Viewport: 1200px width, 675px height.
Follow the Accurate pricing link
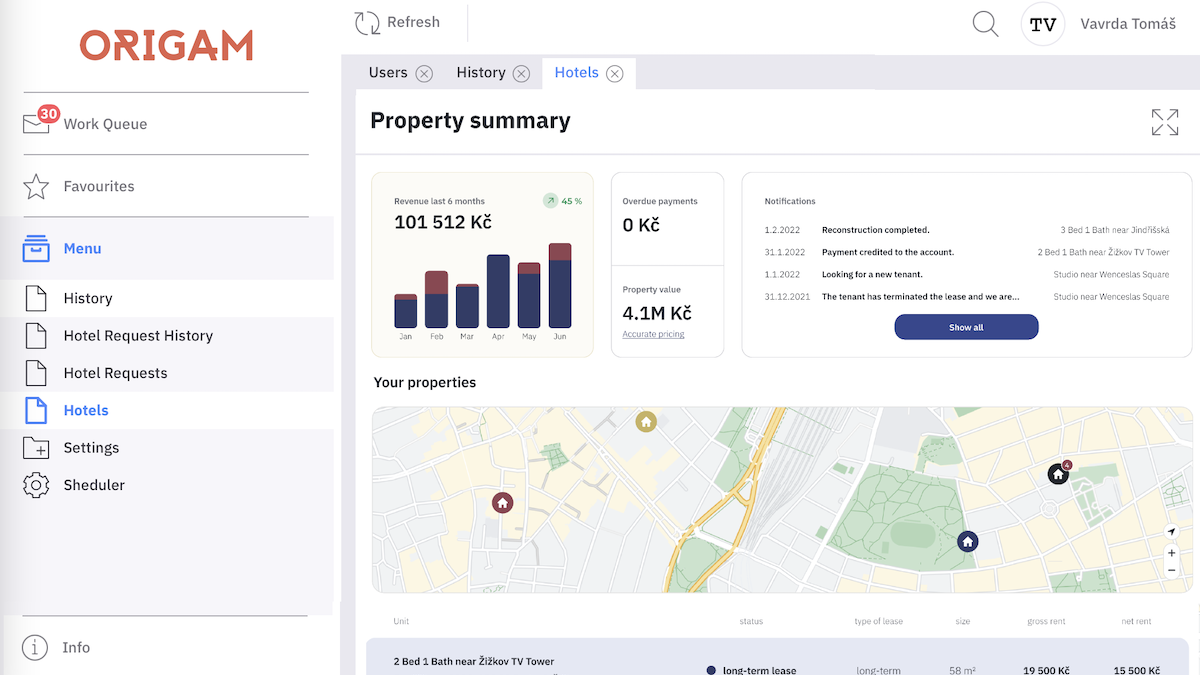point(653,334)
